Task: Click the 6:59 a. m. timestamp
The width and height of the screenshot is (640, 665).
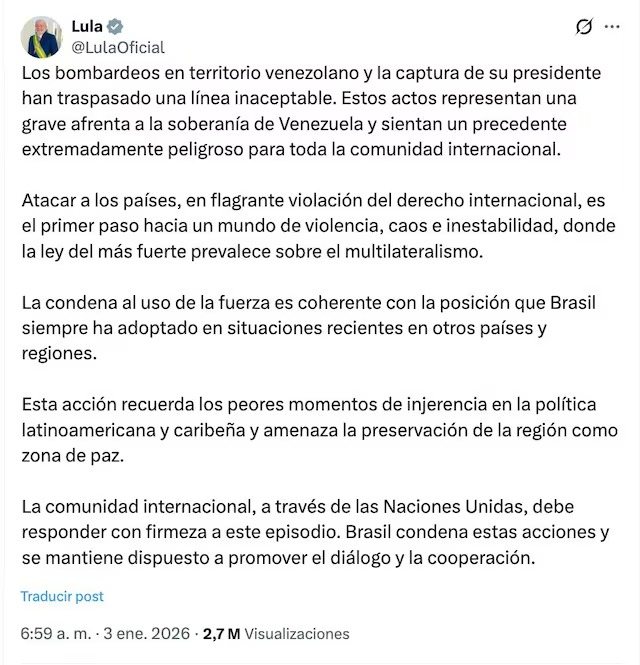Action: [x=55, y=633]
